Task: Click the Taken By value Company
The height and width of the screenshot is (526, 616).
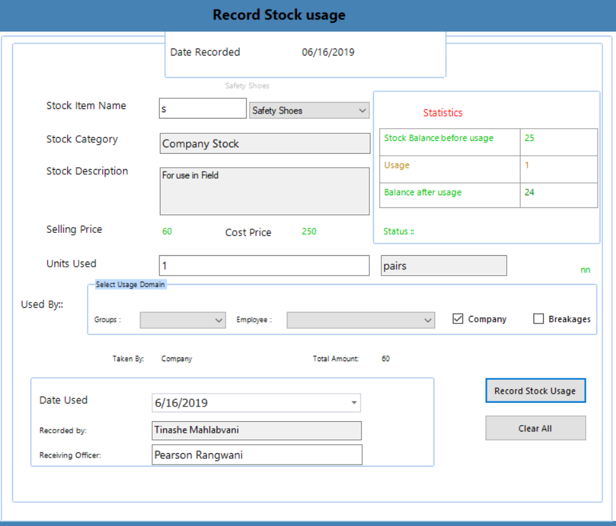Action: tap(176, 359)
